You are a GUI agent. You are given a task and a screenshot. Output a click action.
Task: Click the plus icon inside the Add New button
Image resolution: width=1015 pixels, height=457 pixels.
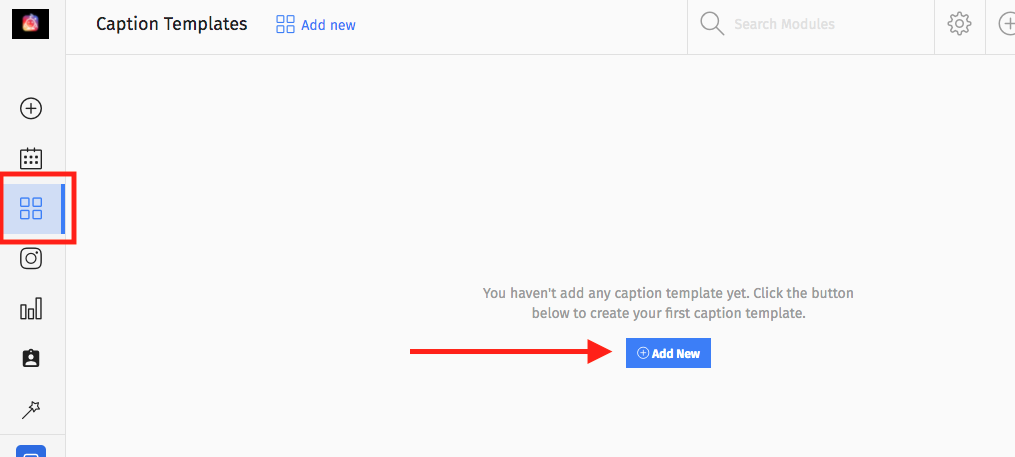coord(643,353)
